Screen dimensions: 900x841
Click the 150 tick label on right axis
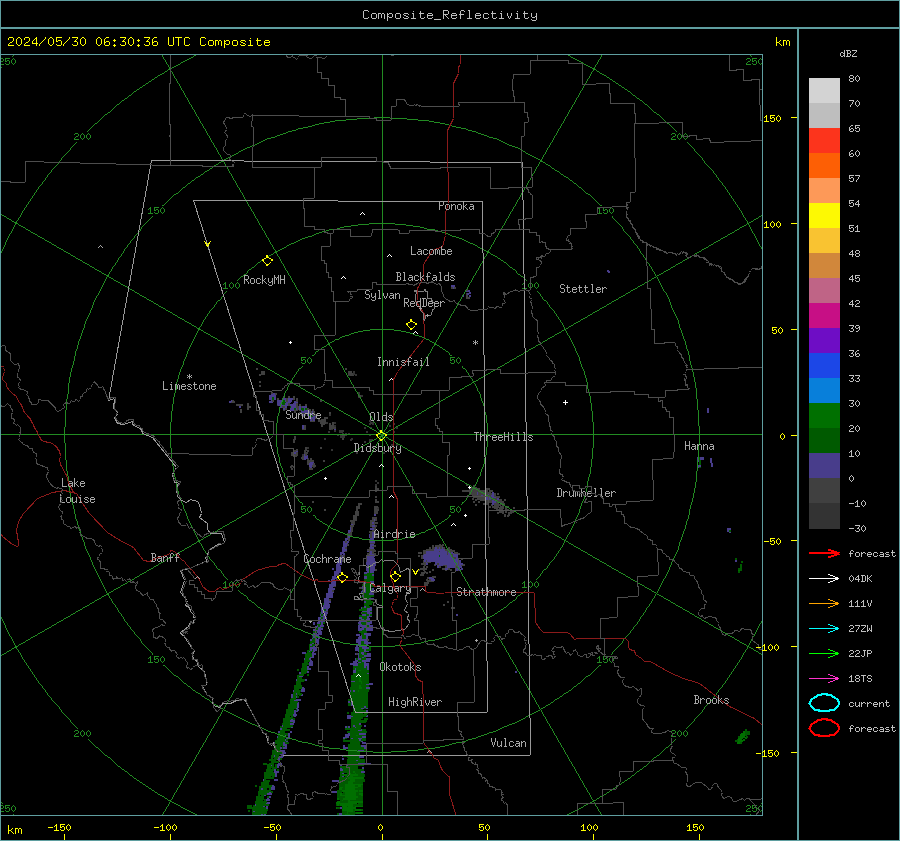773,118
